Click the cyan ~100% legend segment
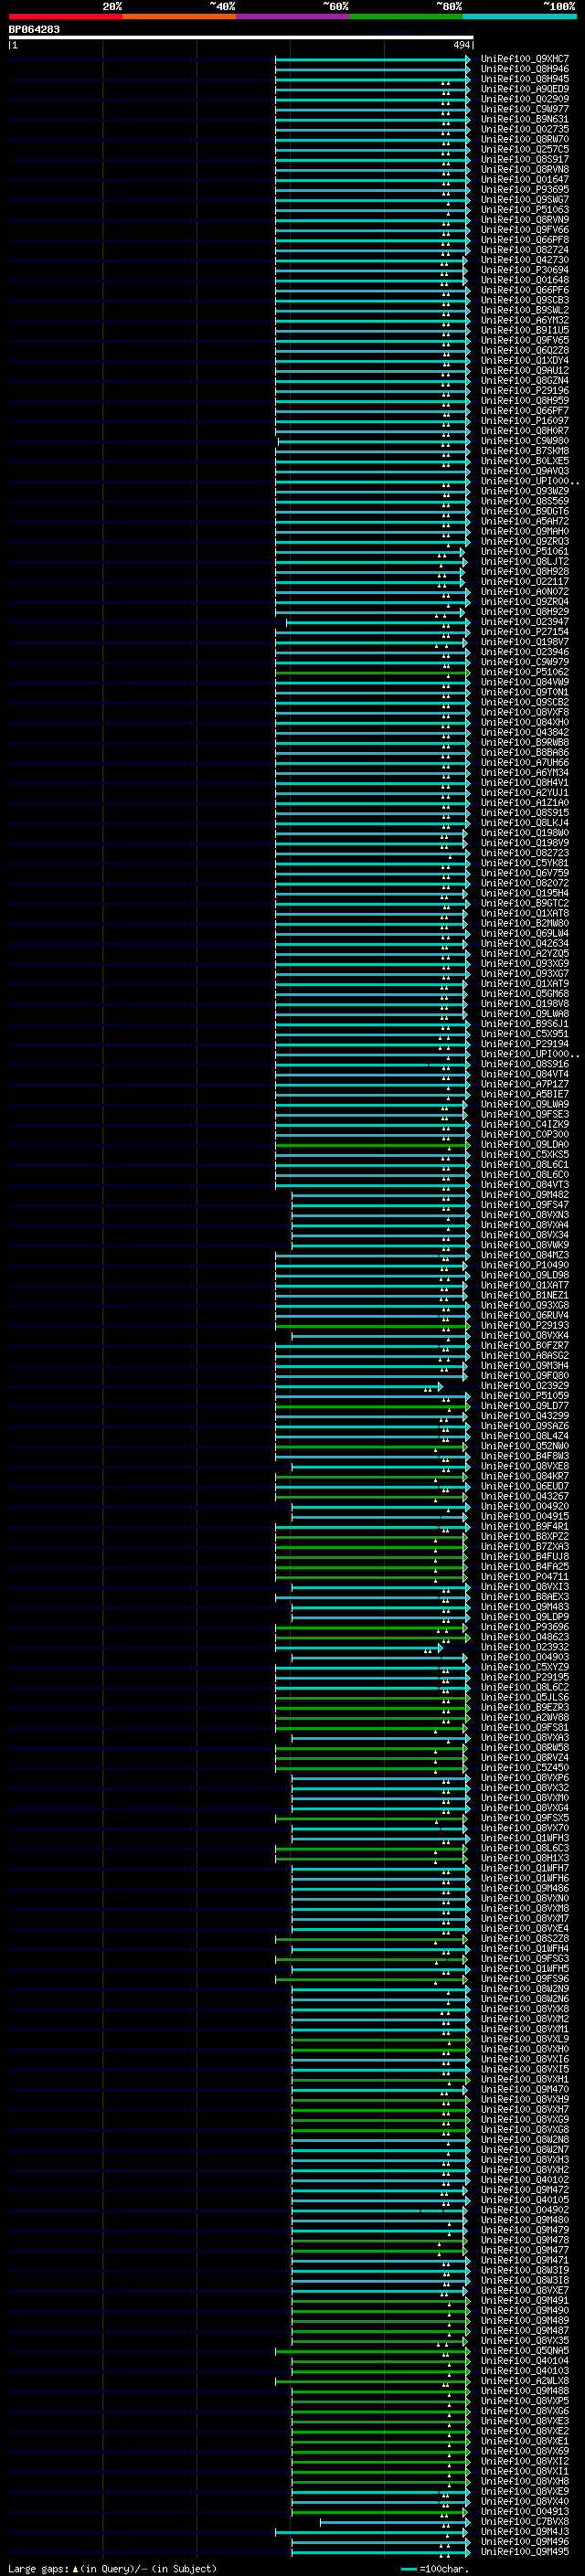 [519, 16]
